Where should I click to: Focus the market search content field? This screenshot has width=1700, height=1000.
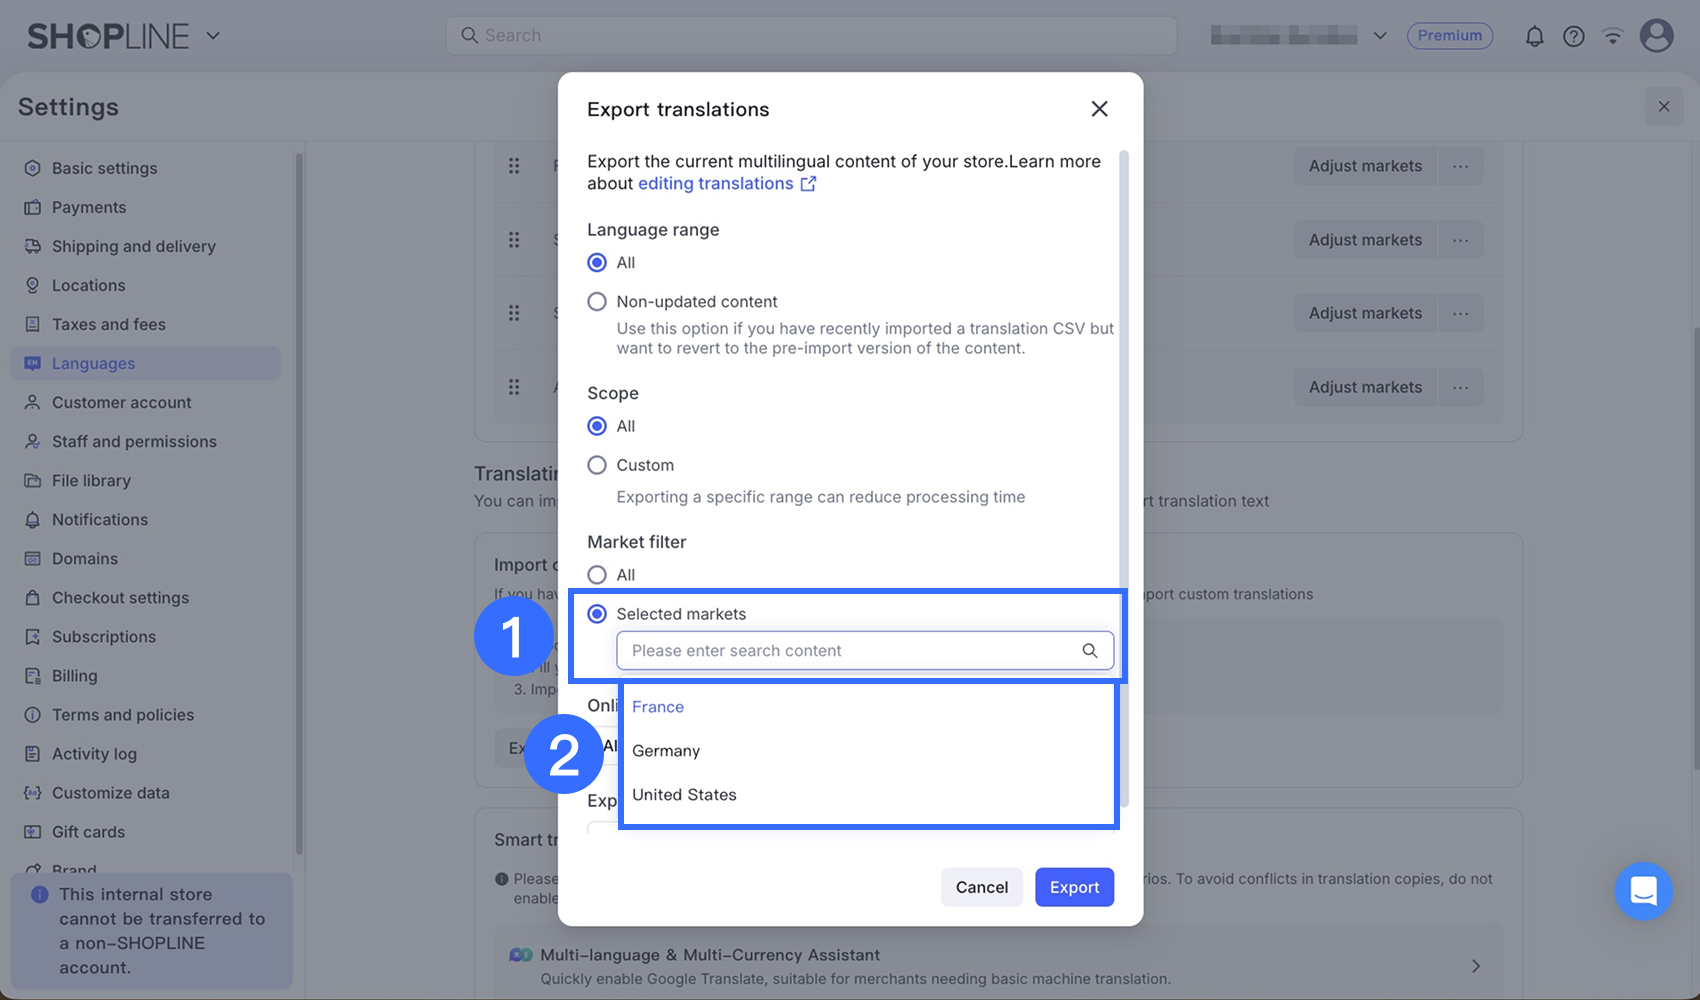865,651
